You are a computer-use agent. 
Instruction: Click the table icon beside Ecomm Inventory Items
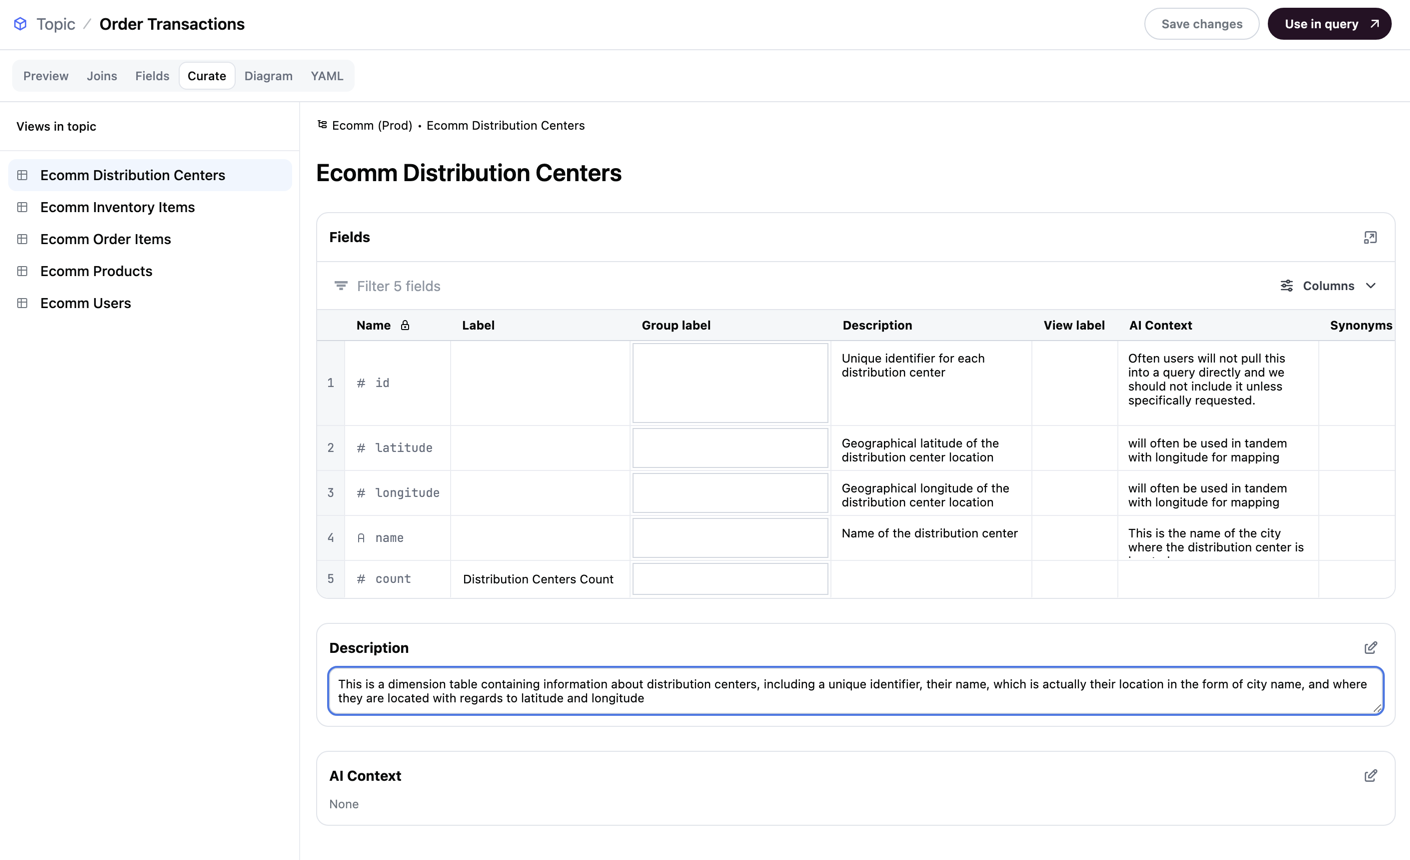(x=22, y=207)
